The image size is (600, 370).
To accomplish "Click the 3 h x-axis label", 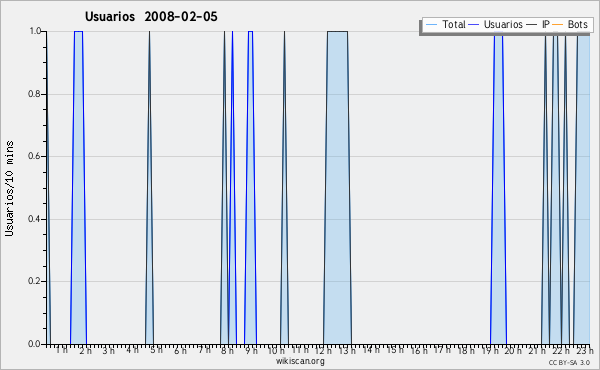I will 108,350.
